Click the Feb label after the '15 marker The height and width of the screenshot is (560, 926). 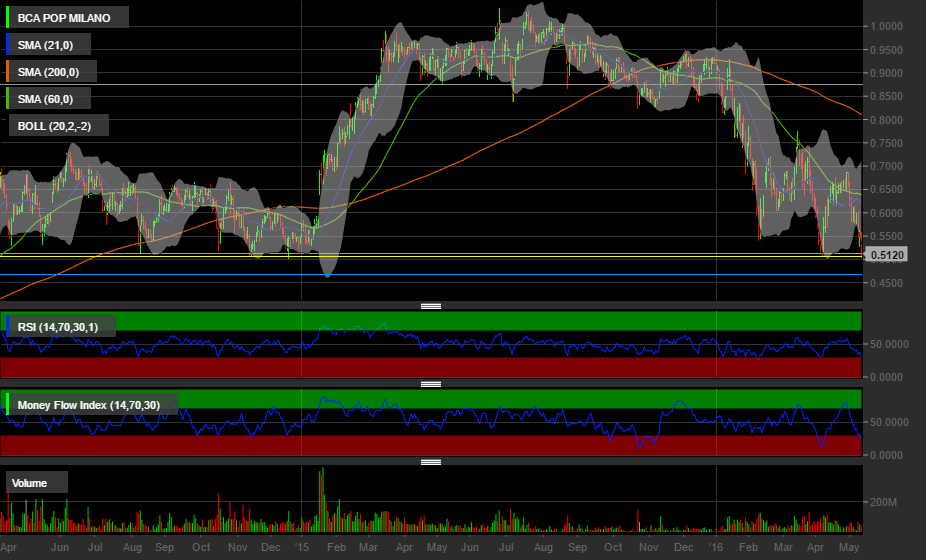(336, 547)
